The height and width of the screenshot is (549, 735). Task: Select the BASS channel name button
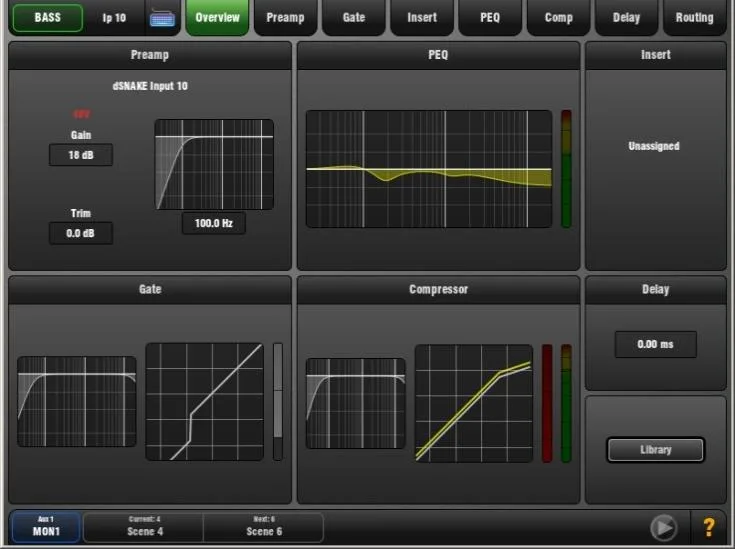tap(48, 18)
